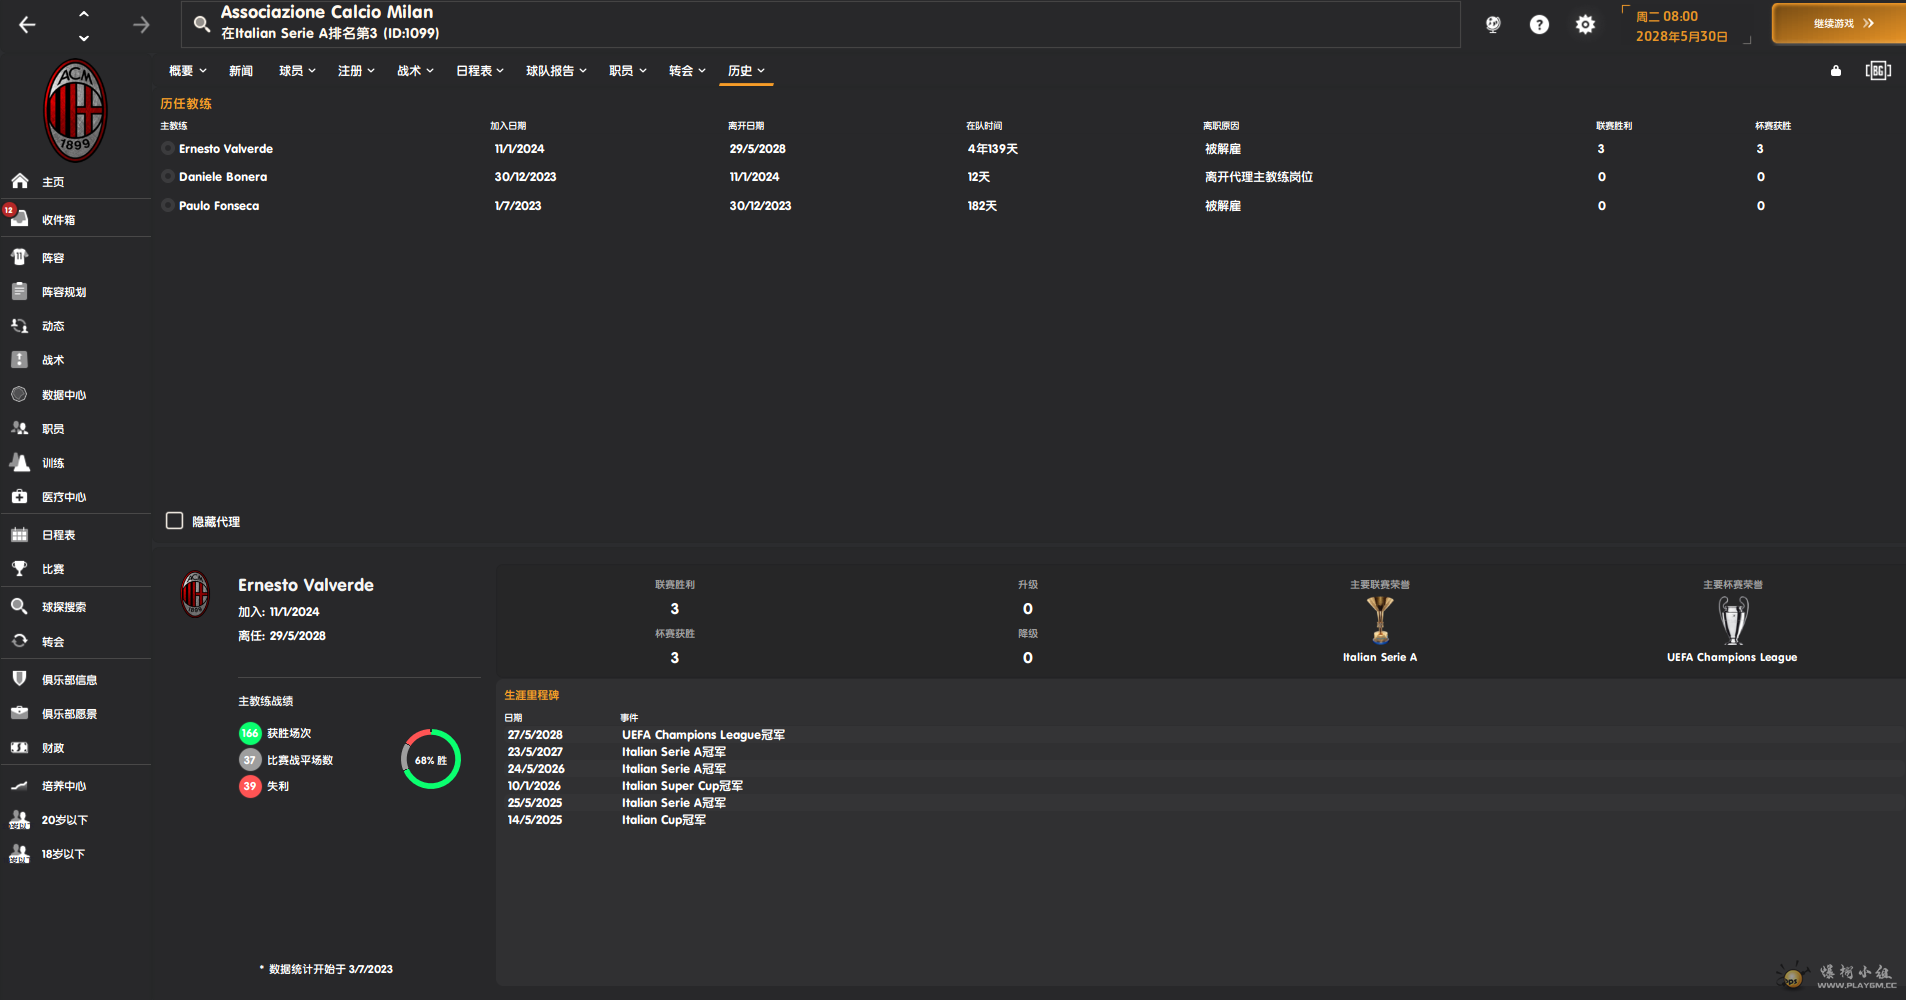Click the 68% win rate ring

click(431, 760)
